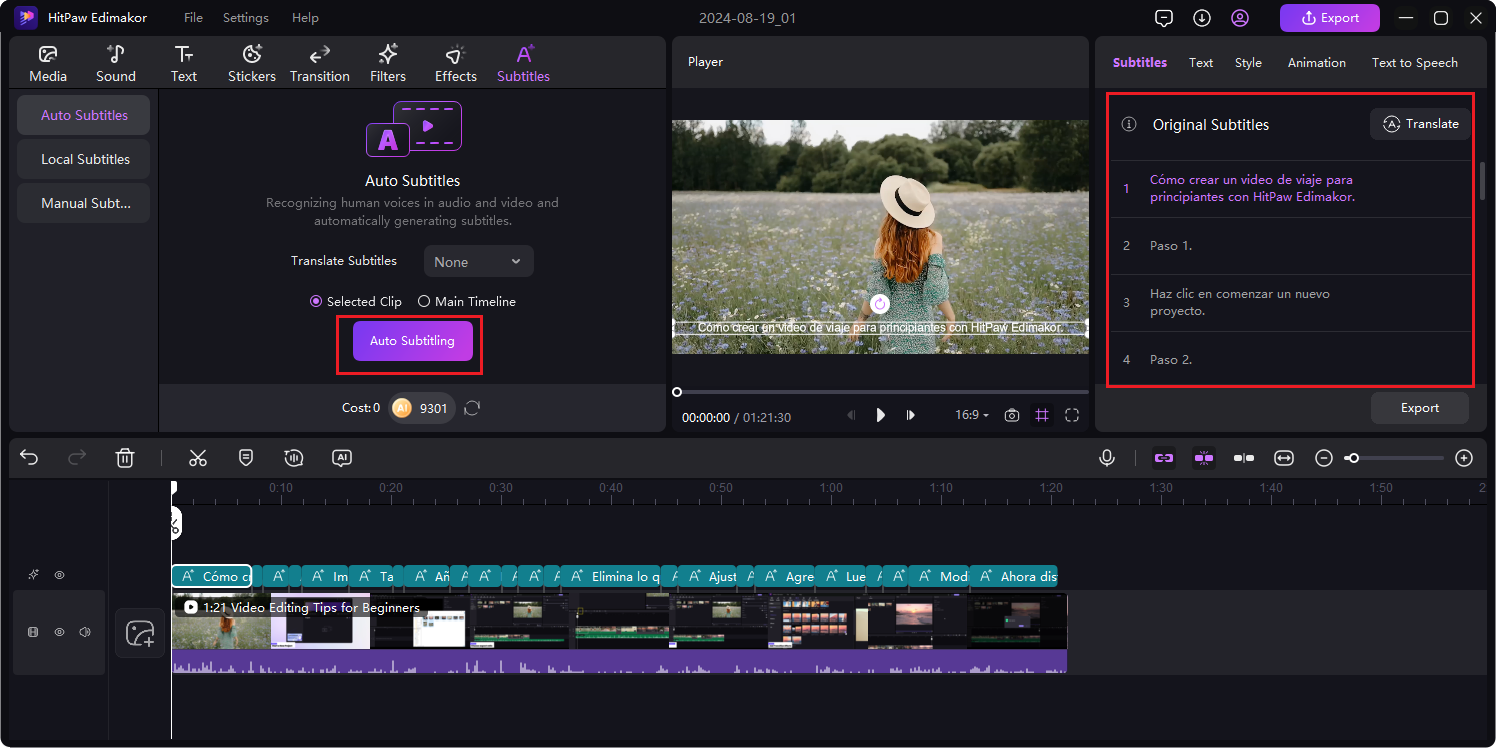This screenshot has width=1496, height=748.
Task: Select Auto Subtitles in sidebar
Action: point(84,115)
